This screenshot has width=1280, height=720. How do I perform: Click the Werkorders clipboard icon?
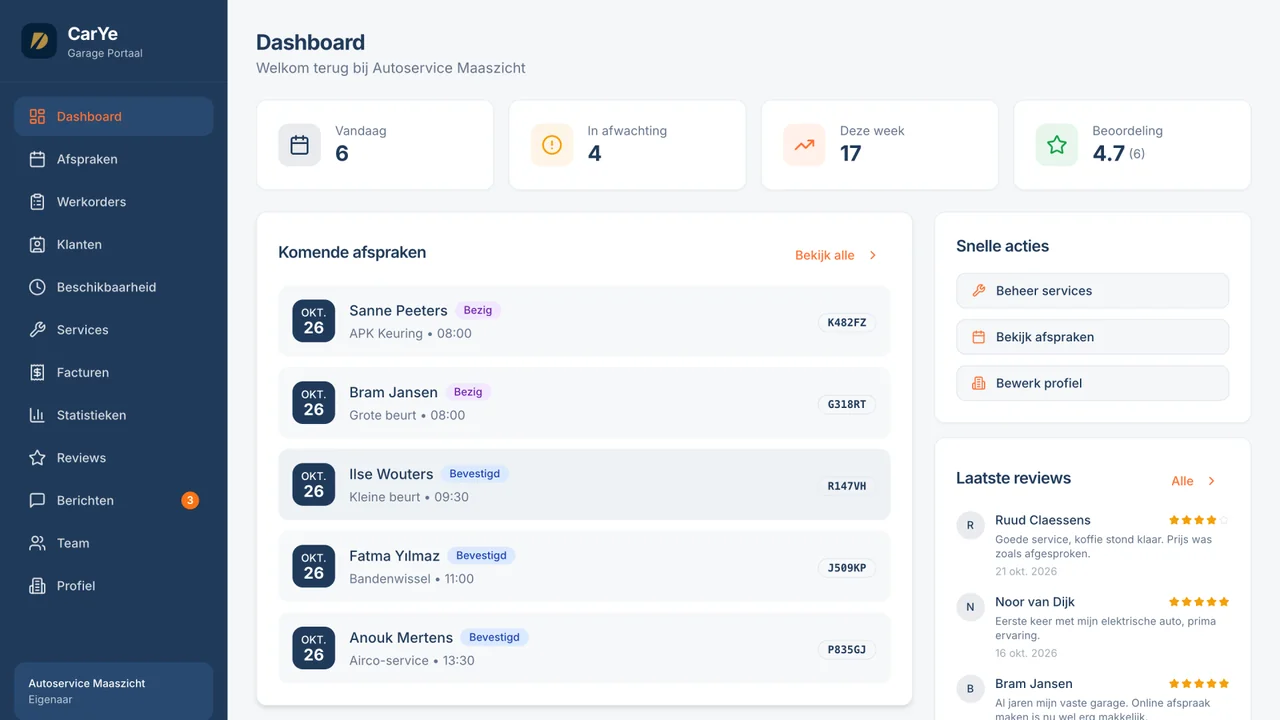(x=37, y=202)
